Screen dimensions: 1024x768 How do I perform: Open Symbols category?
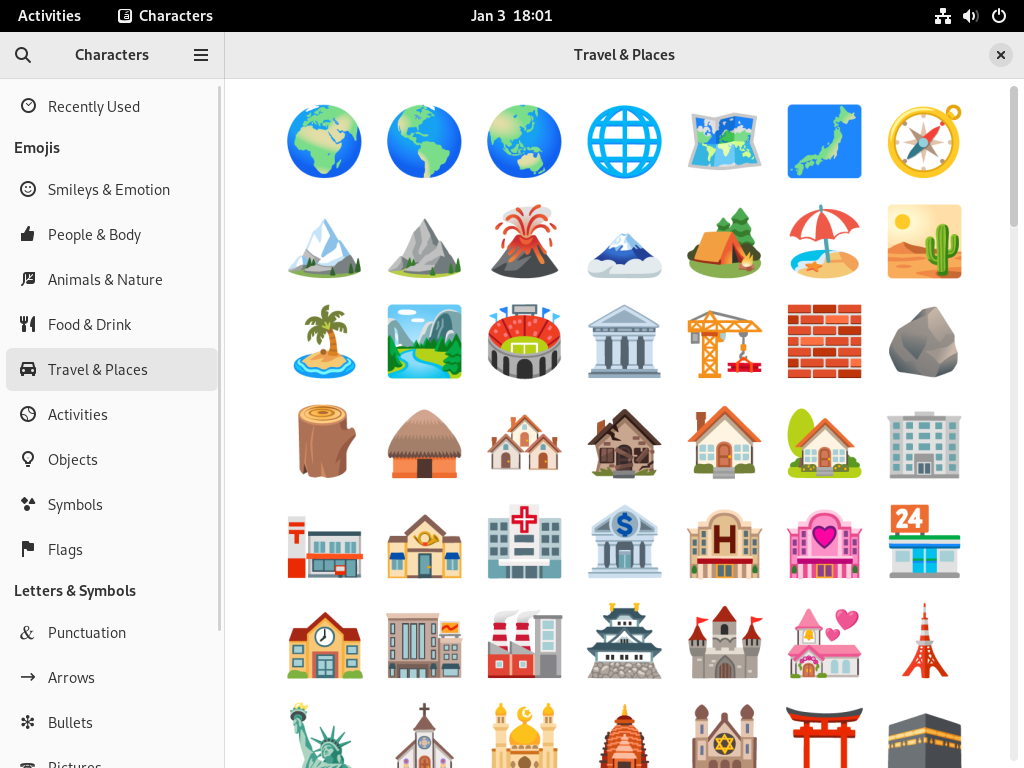(112, 505)
